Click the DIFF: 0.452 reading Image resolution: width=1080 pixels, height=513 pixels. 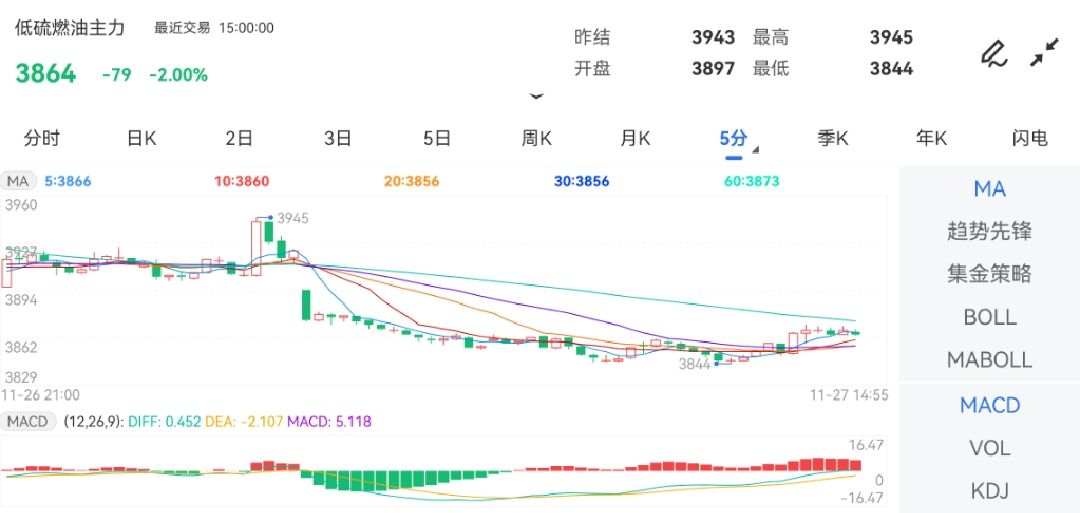pos(163,421)
